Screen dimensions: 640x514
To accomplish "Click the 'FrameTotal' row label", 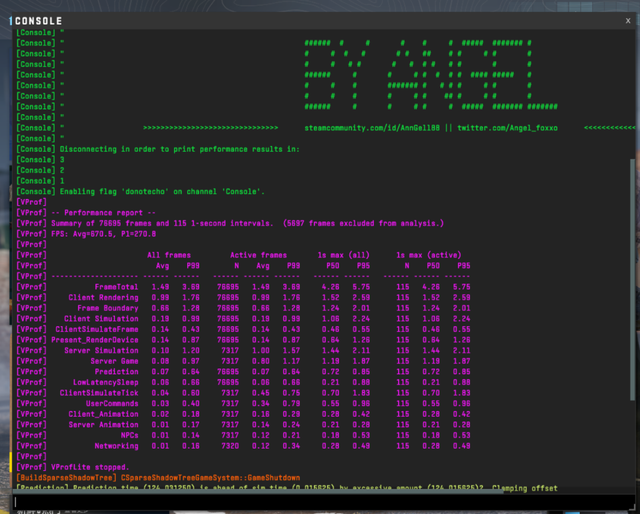I will coord(116,287).
